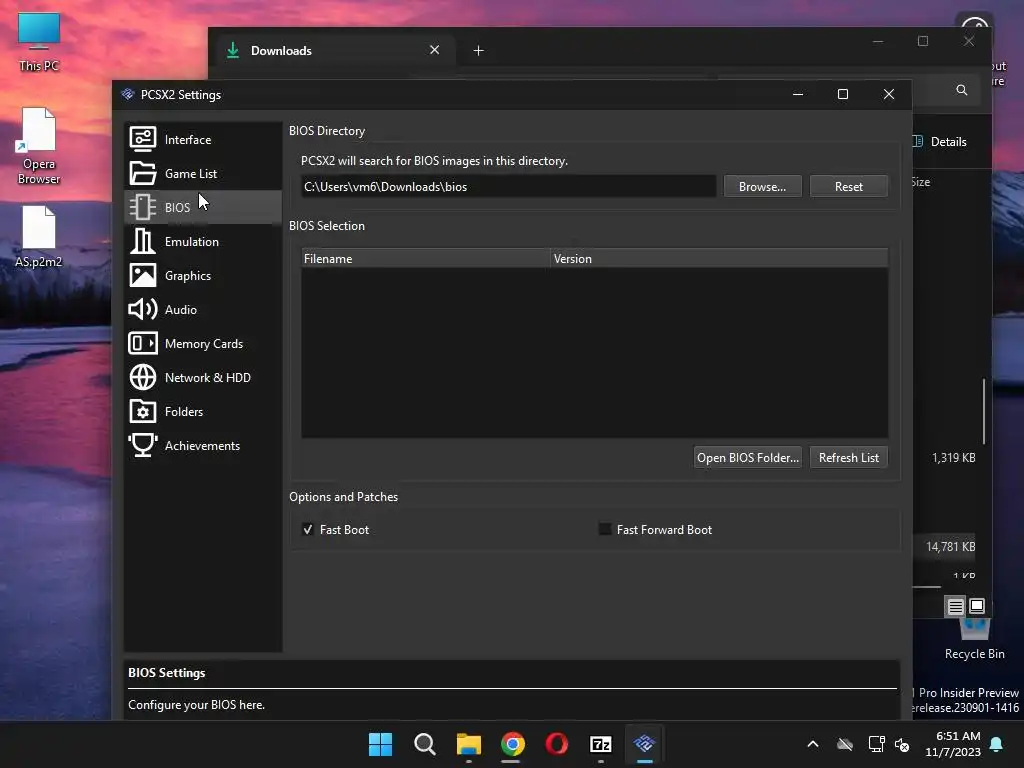
Task: Open File Explorer from taskbar
Action: click(469, 744)
